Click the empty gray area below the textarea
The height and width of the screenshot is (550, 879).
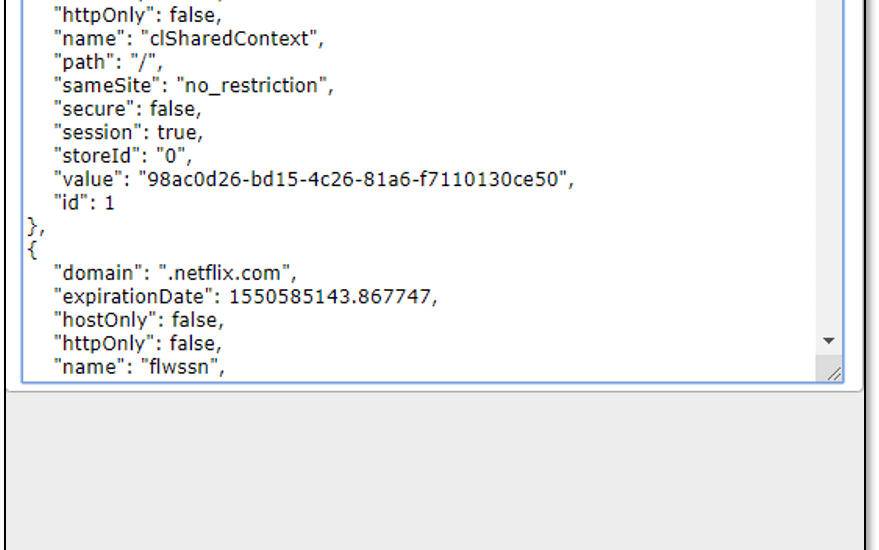pos(434,471)
